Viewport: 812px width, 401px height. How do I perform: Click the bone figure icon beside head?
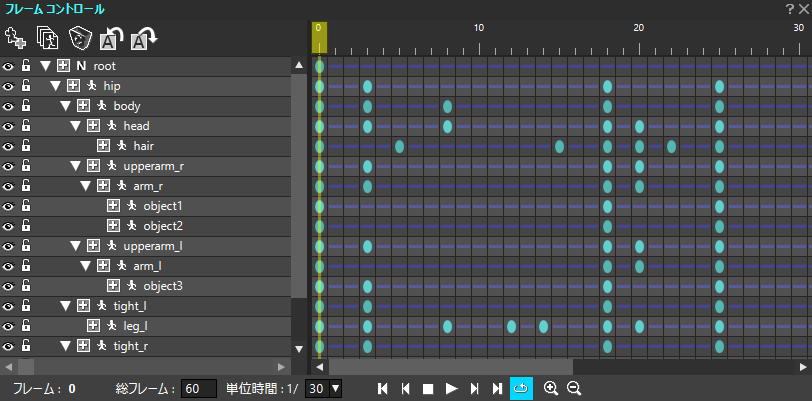111,126
